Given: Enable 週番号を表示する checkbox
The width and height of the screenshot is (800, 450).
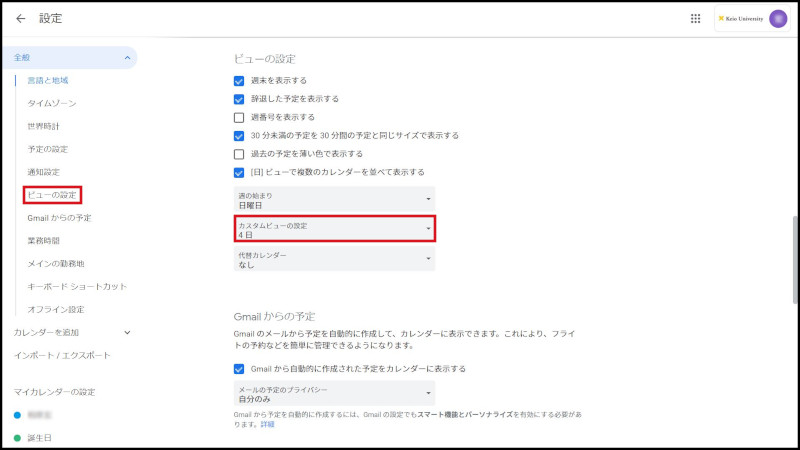Looking at the screenshot, I should [239, 117].
